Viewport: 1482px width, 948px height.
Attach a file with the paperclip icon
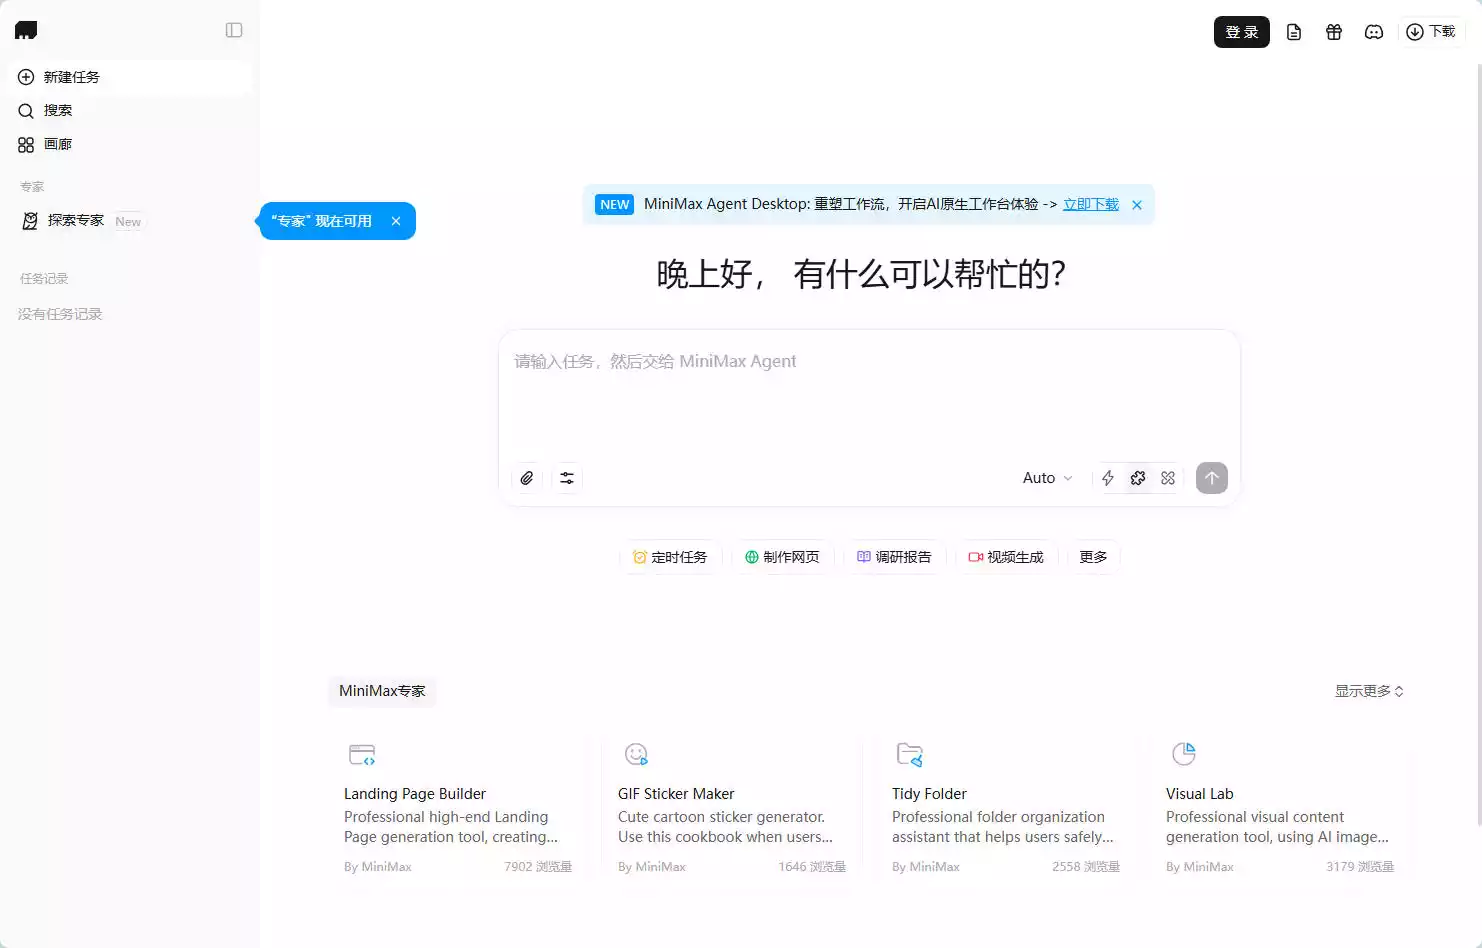click(527, 478)
